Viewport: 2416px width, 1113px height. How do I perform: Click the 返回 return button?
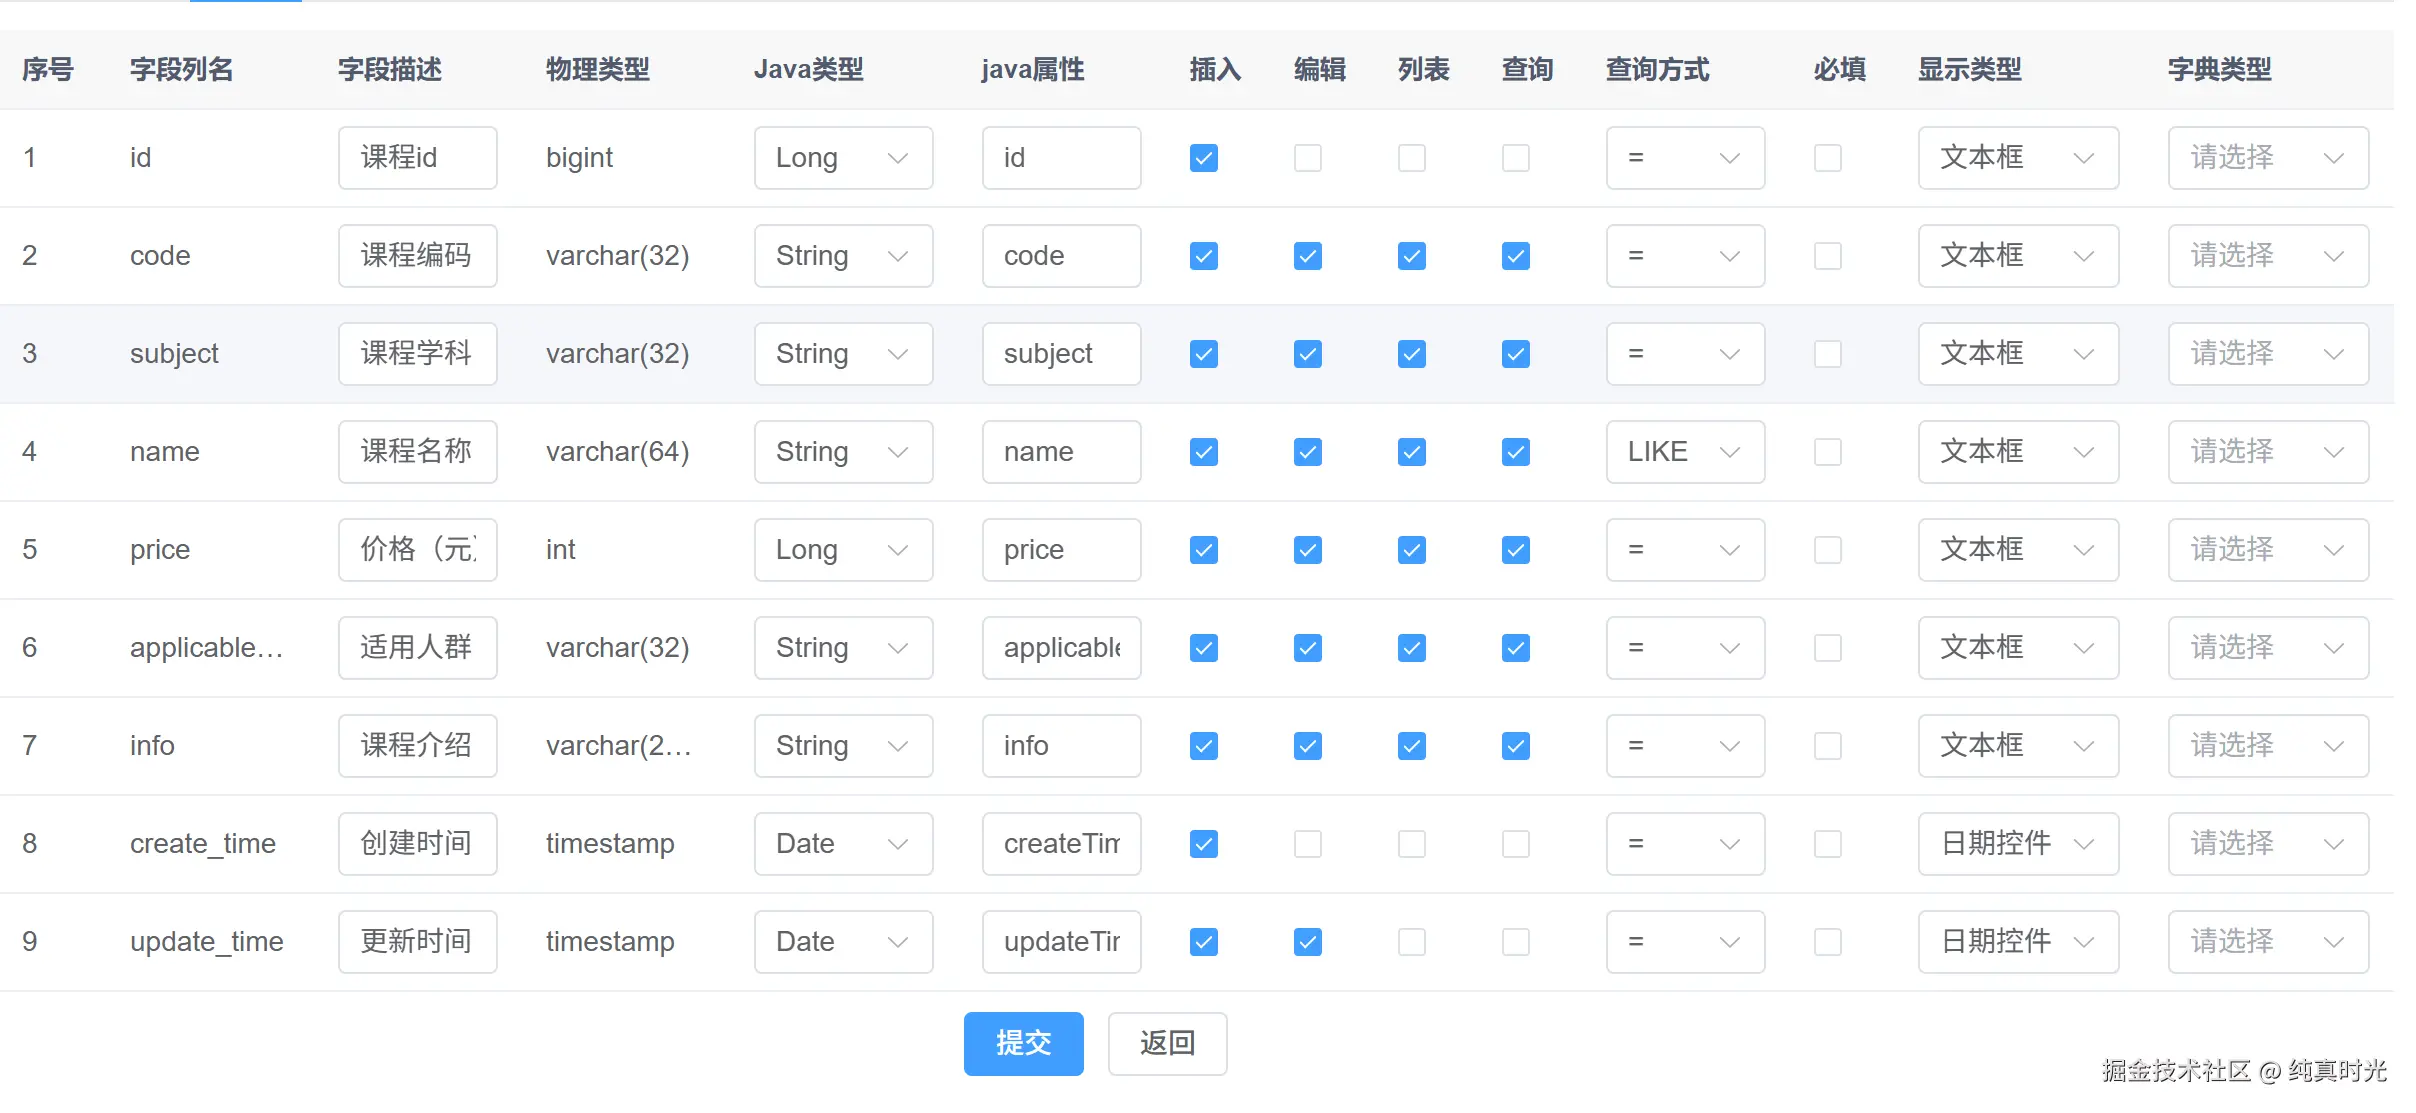tap(1167, 1043)
